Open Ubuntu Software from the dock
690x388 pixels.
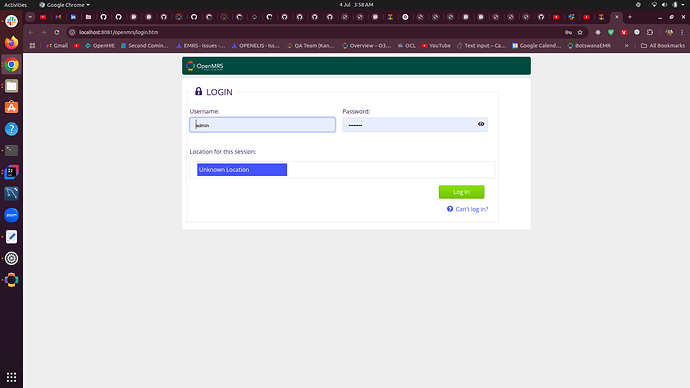tap(11, 107)
